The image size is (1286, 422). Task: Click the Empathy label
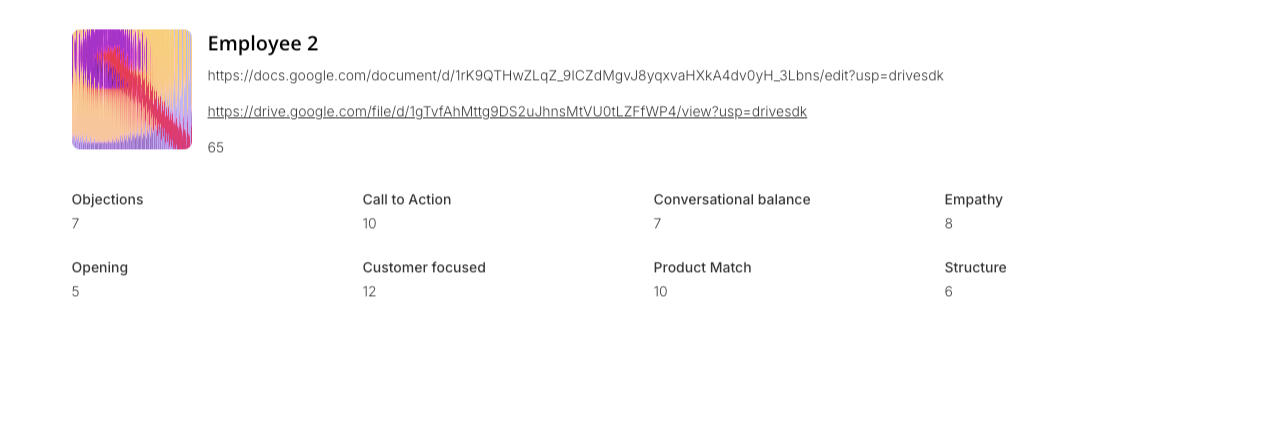pyautogui.click(x=973, y=200)
